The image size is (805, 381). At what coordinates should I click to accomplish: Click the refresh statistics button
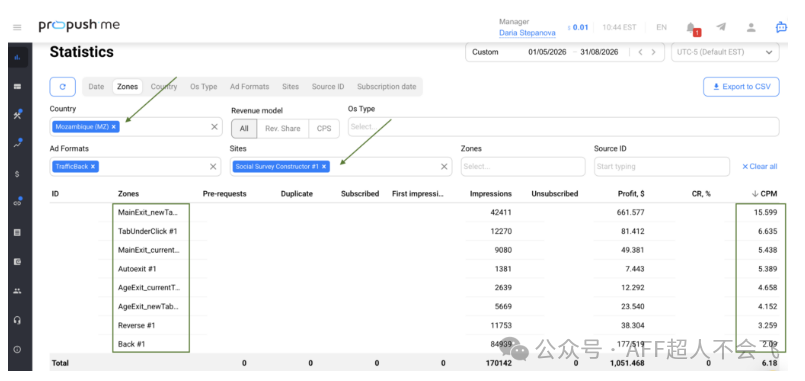pos(63,87)
